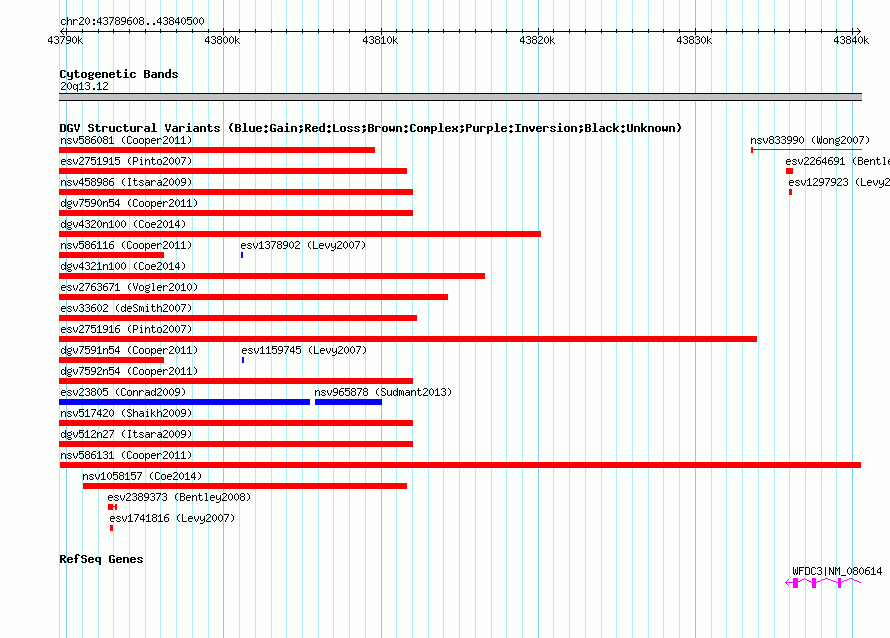Select the blue esv23805 (Conrad2009) gain bar

click(x=184, y=402)
